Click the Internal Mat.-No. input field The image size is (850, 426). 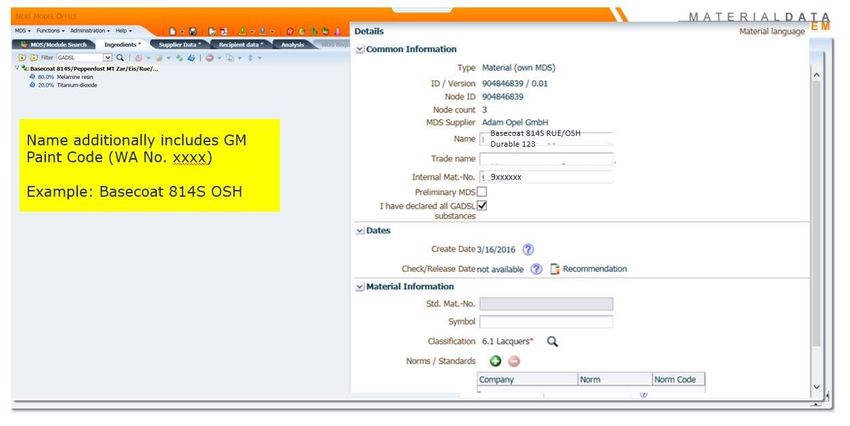tap(546, 177)
